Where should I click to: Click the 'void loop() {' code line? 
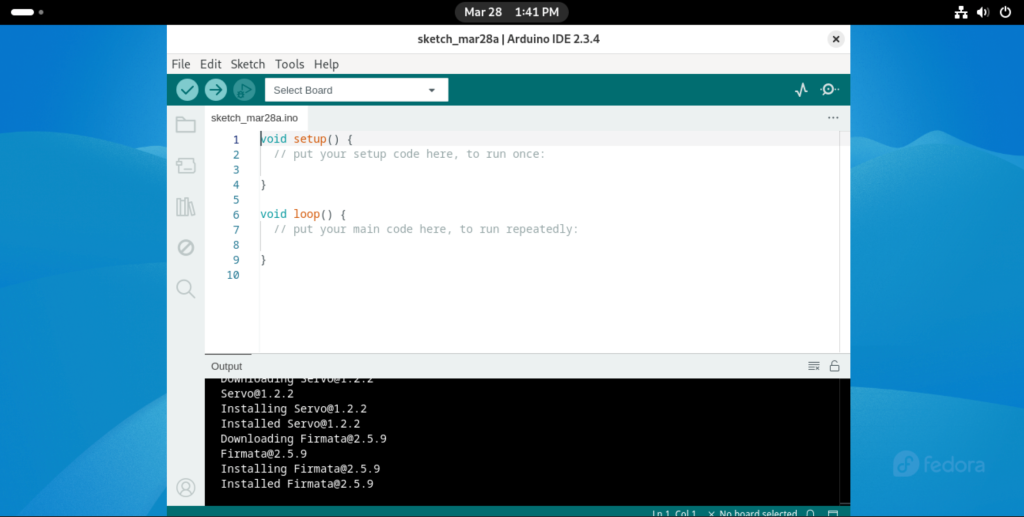(303, 214)
